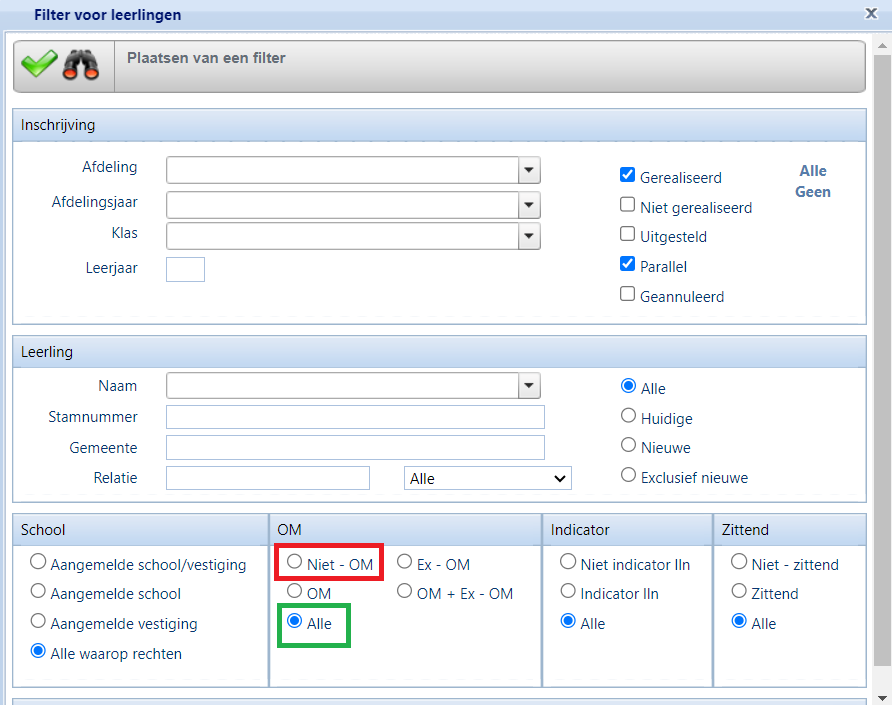Uncheck the Gerealiseerd checkbox
The image size is (892, 705).
click(x=628, y=176)
